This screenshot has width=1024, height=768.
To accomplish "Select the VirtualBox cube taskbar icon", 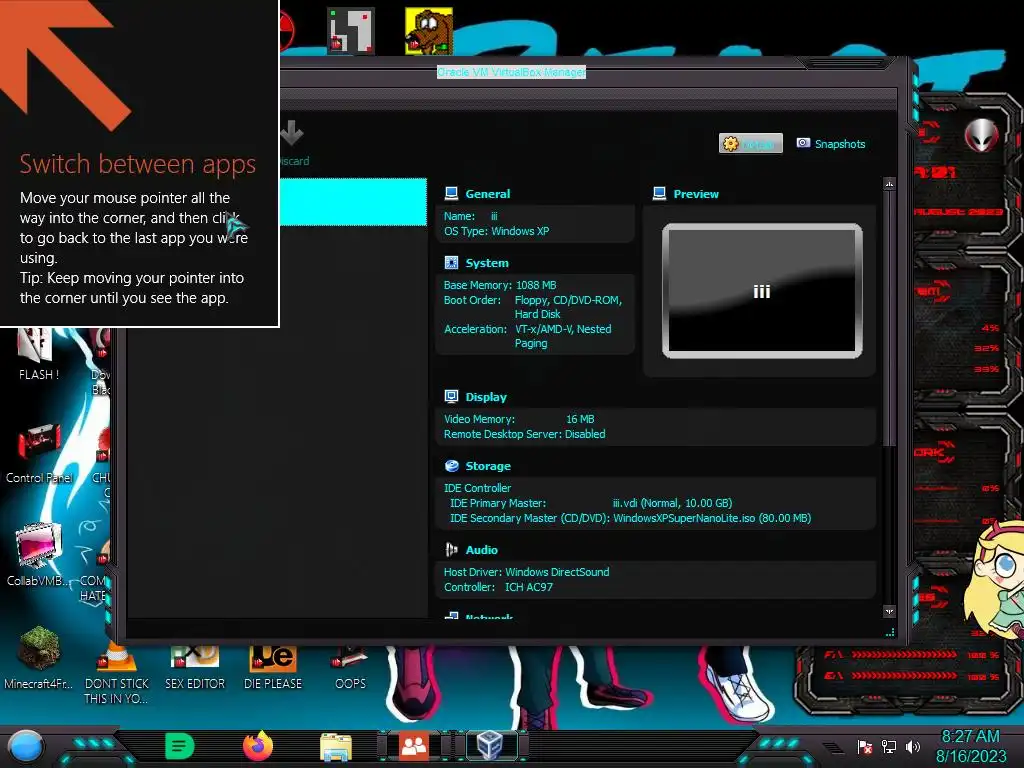I will click(x=490, y=745).
